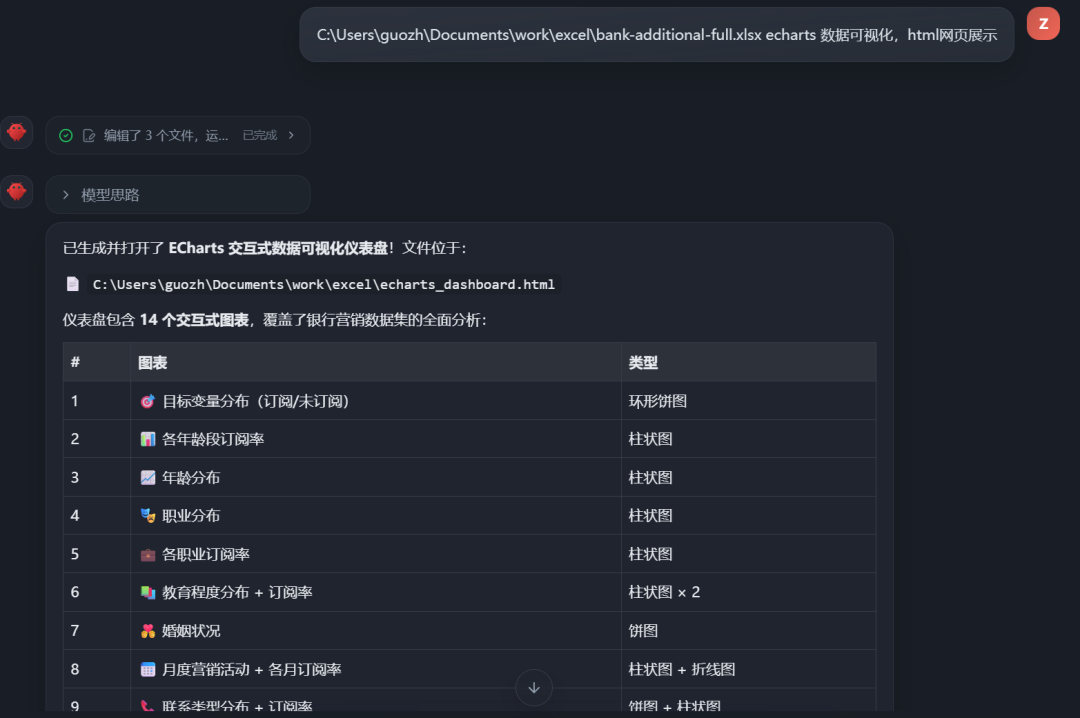Click the phone icon for 联系类型分布
This screenshot has width=1080, height=718.
point(147,706)
